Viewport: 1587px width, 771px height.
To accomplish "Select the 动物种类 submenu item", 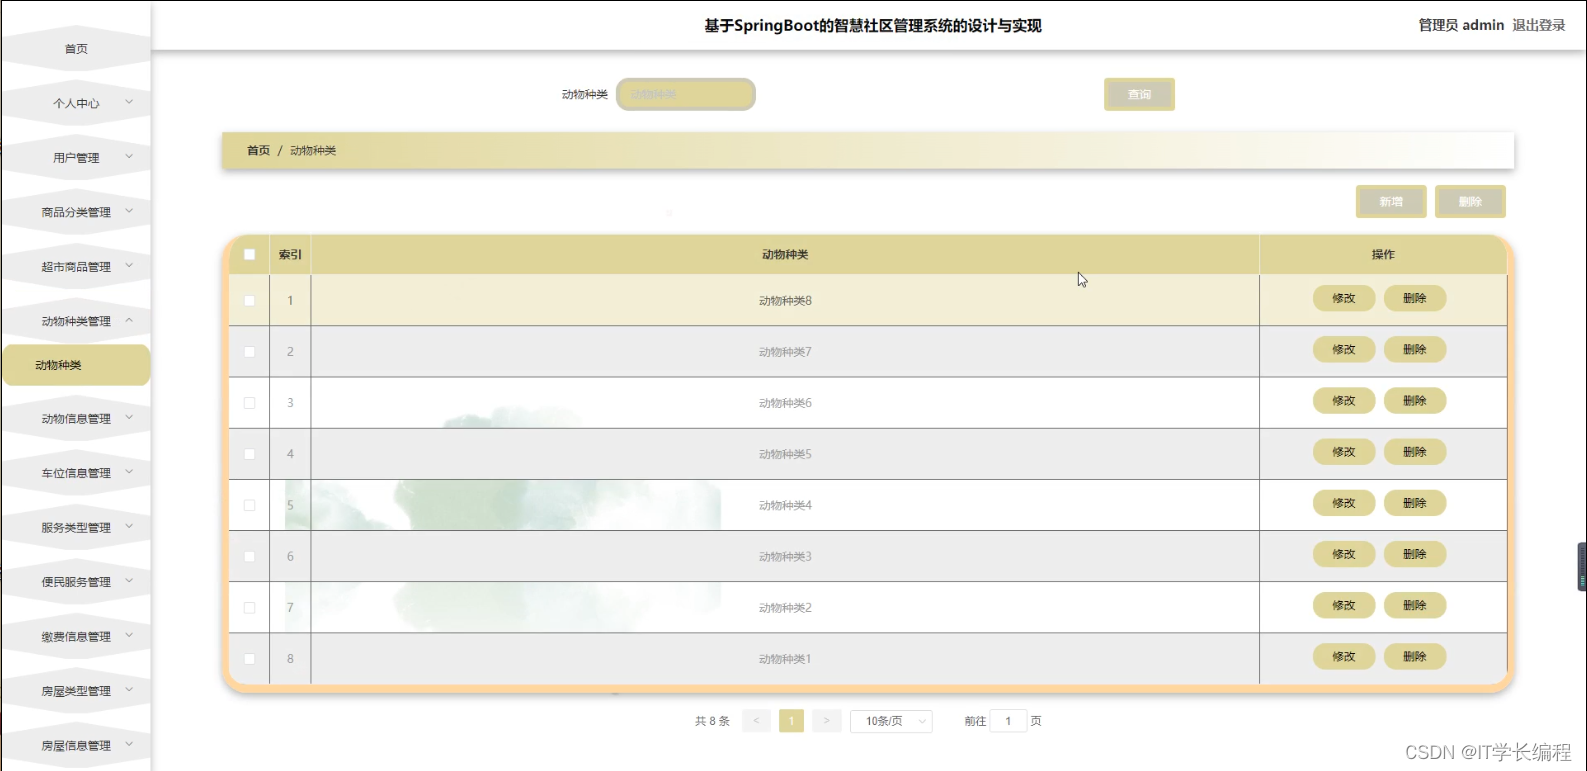I will 76,365.
